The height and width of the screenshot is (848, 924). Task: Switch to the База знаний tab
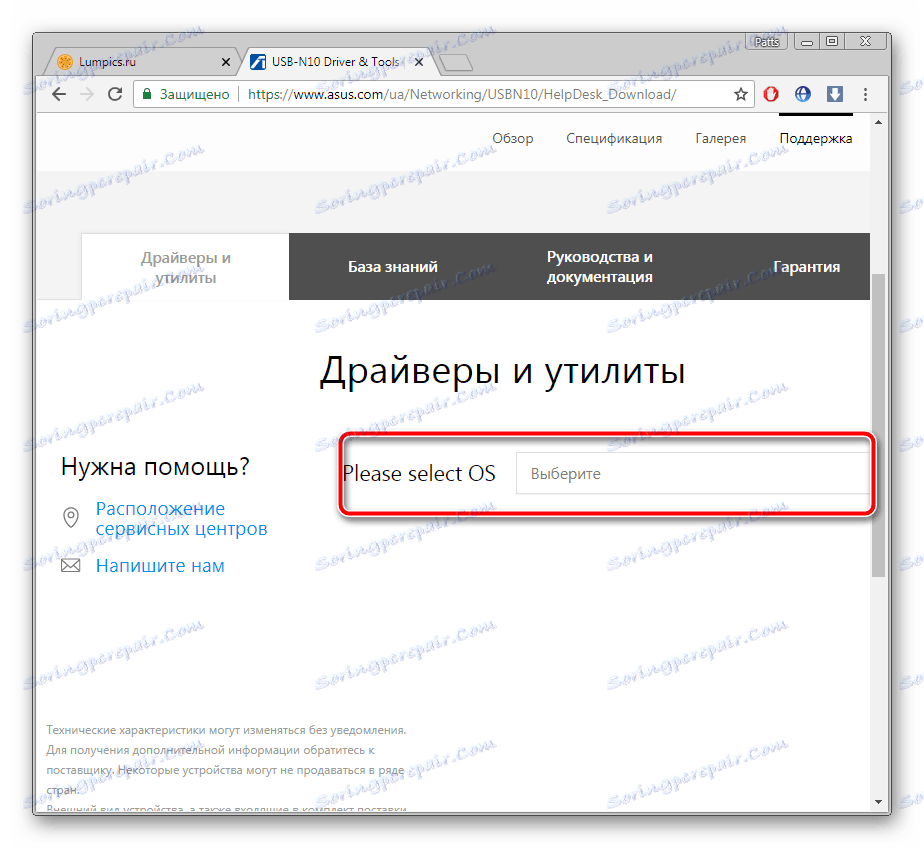point(393,267)
